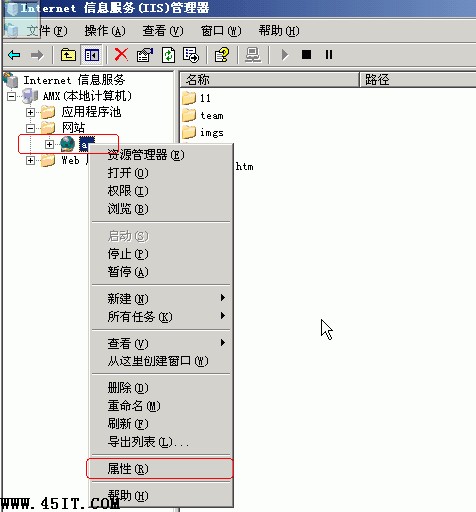Click the Internet 信息服务 root node icon
Image resolution: width=476 pixels, height=512 pixels.
pyautogui.click(x=11, y=80)
